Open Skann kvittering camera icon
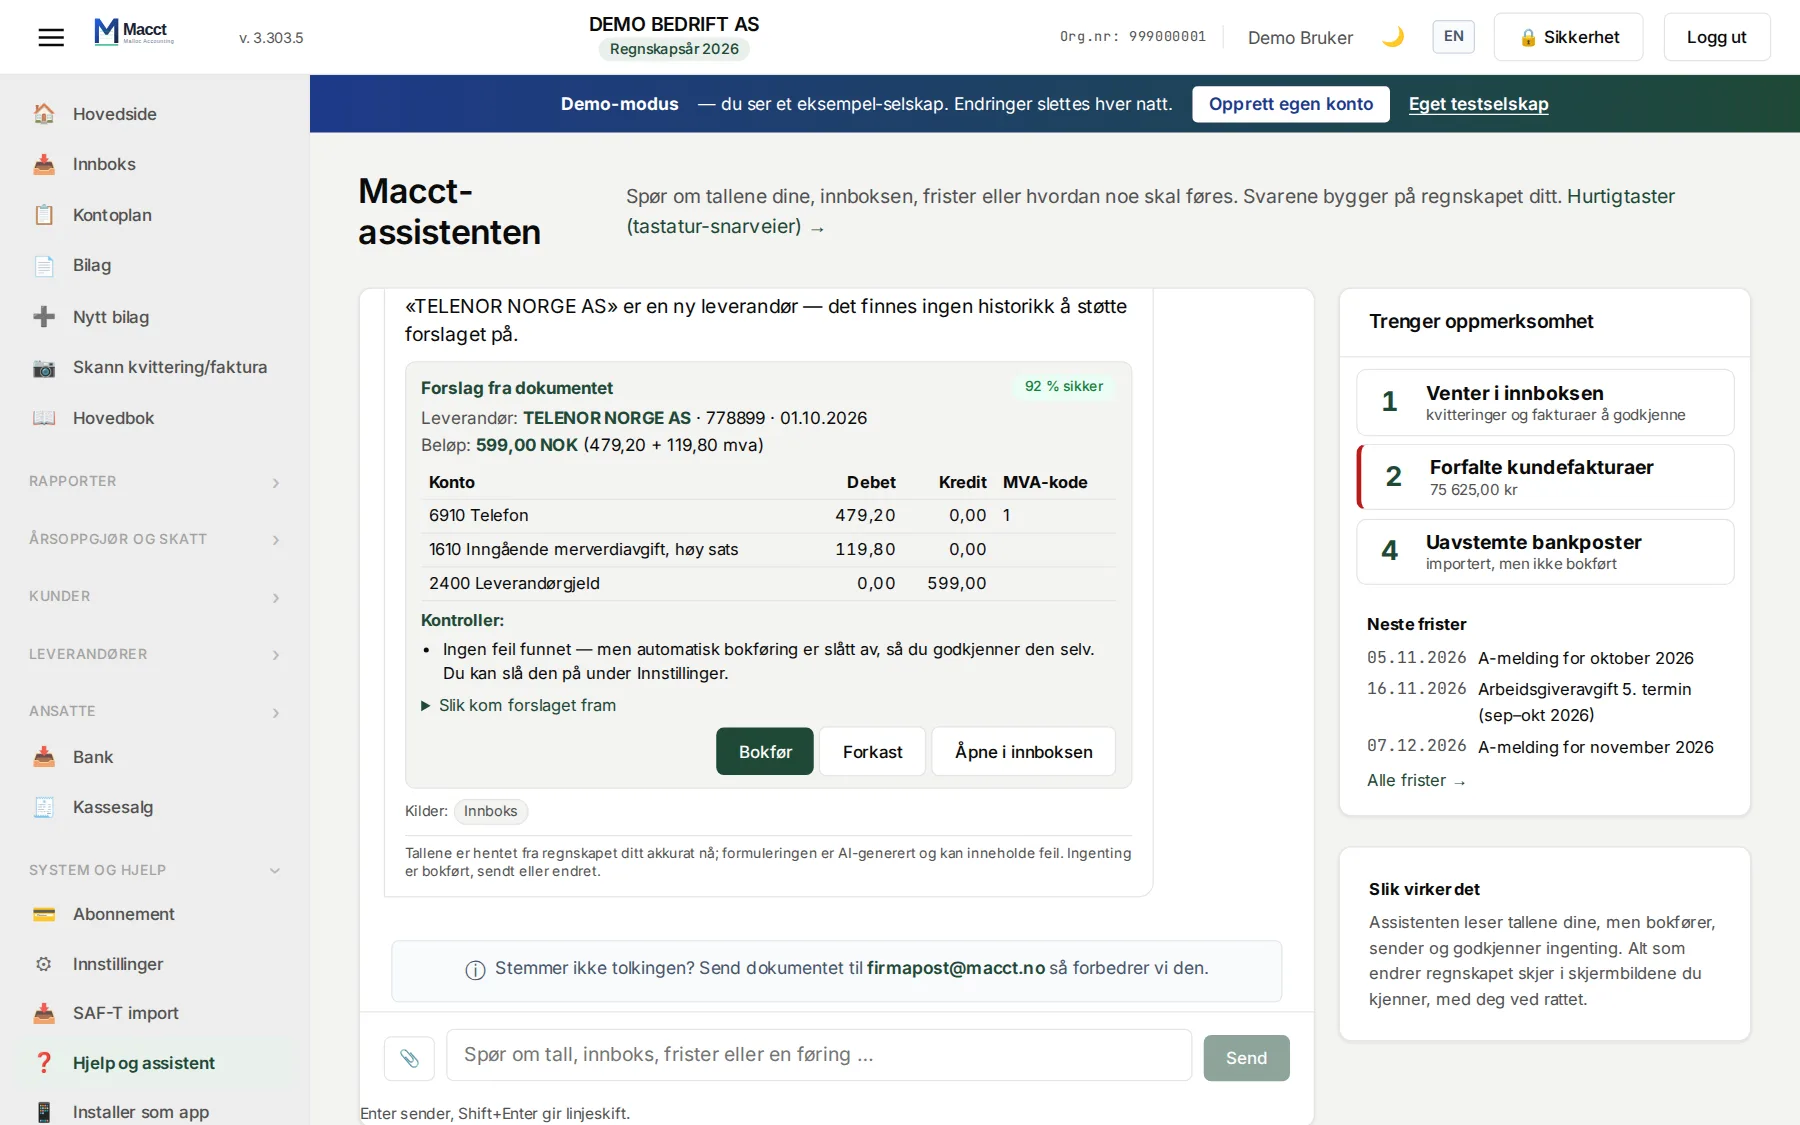Viewport: 1800px width, 1125px height. [44, 367]
